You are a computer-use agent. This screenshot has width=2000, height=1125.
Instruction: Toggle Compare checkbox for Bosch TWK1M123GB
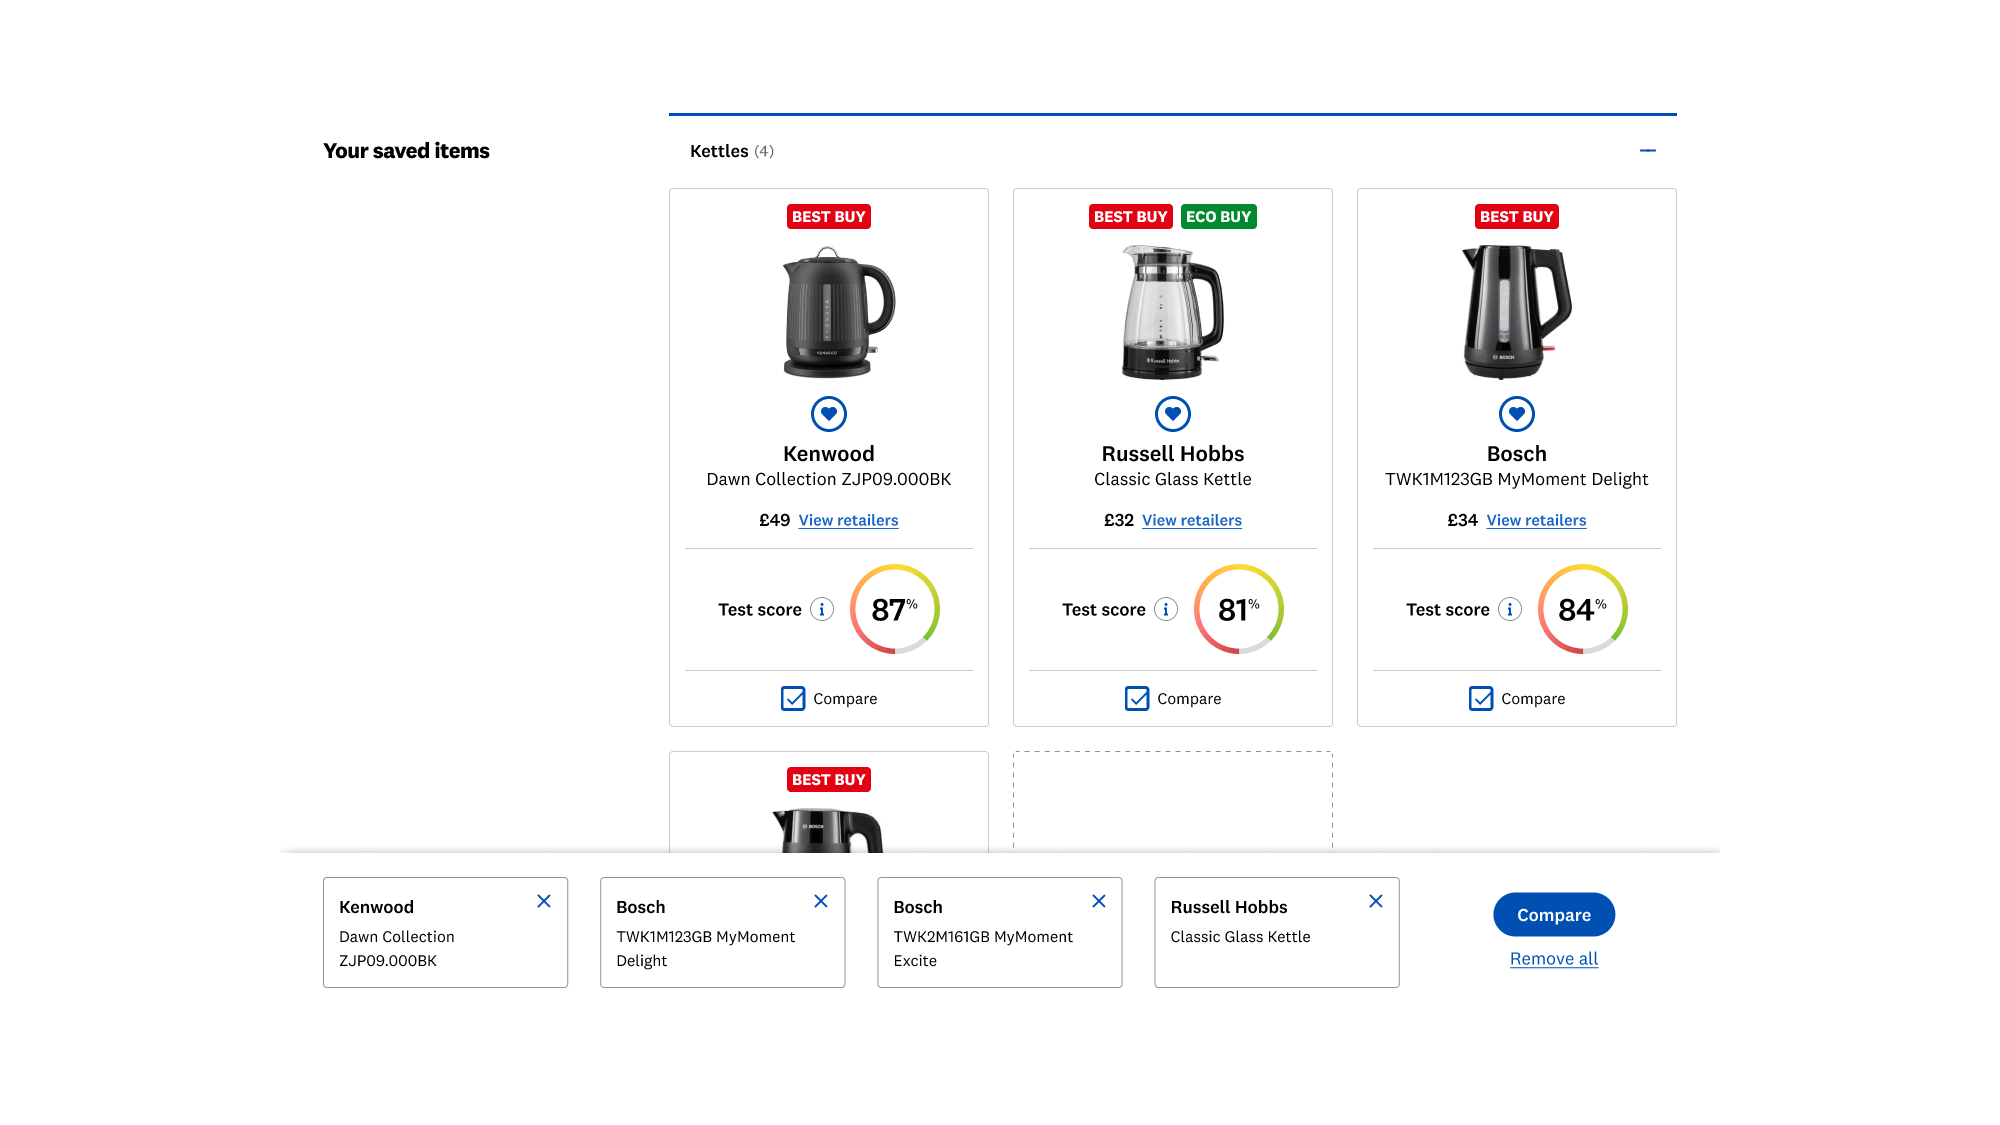point(1481,698)
